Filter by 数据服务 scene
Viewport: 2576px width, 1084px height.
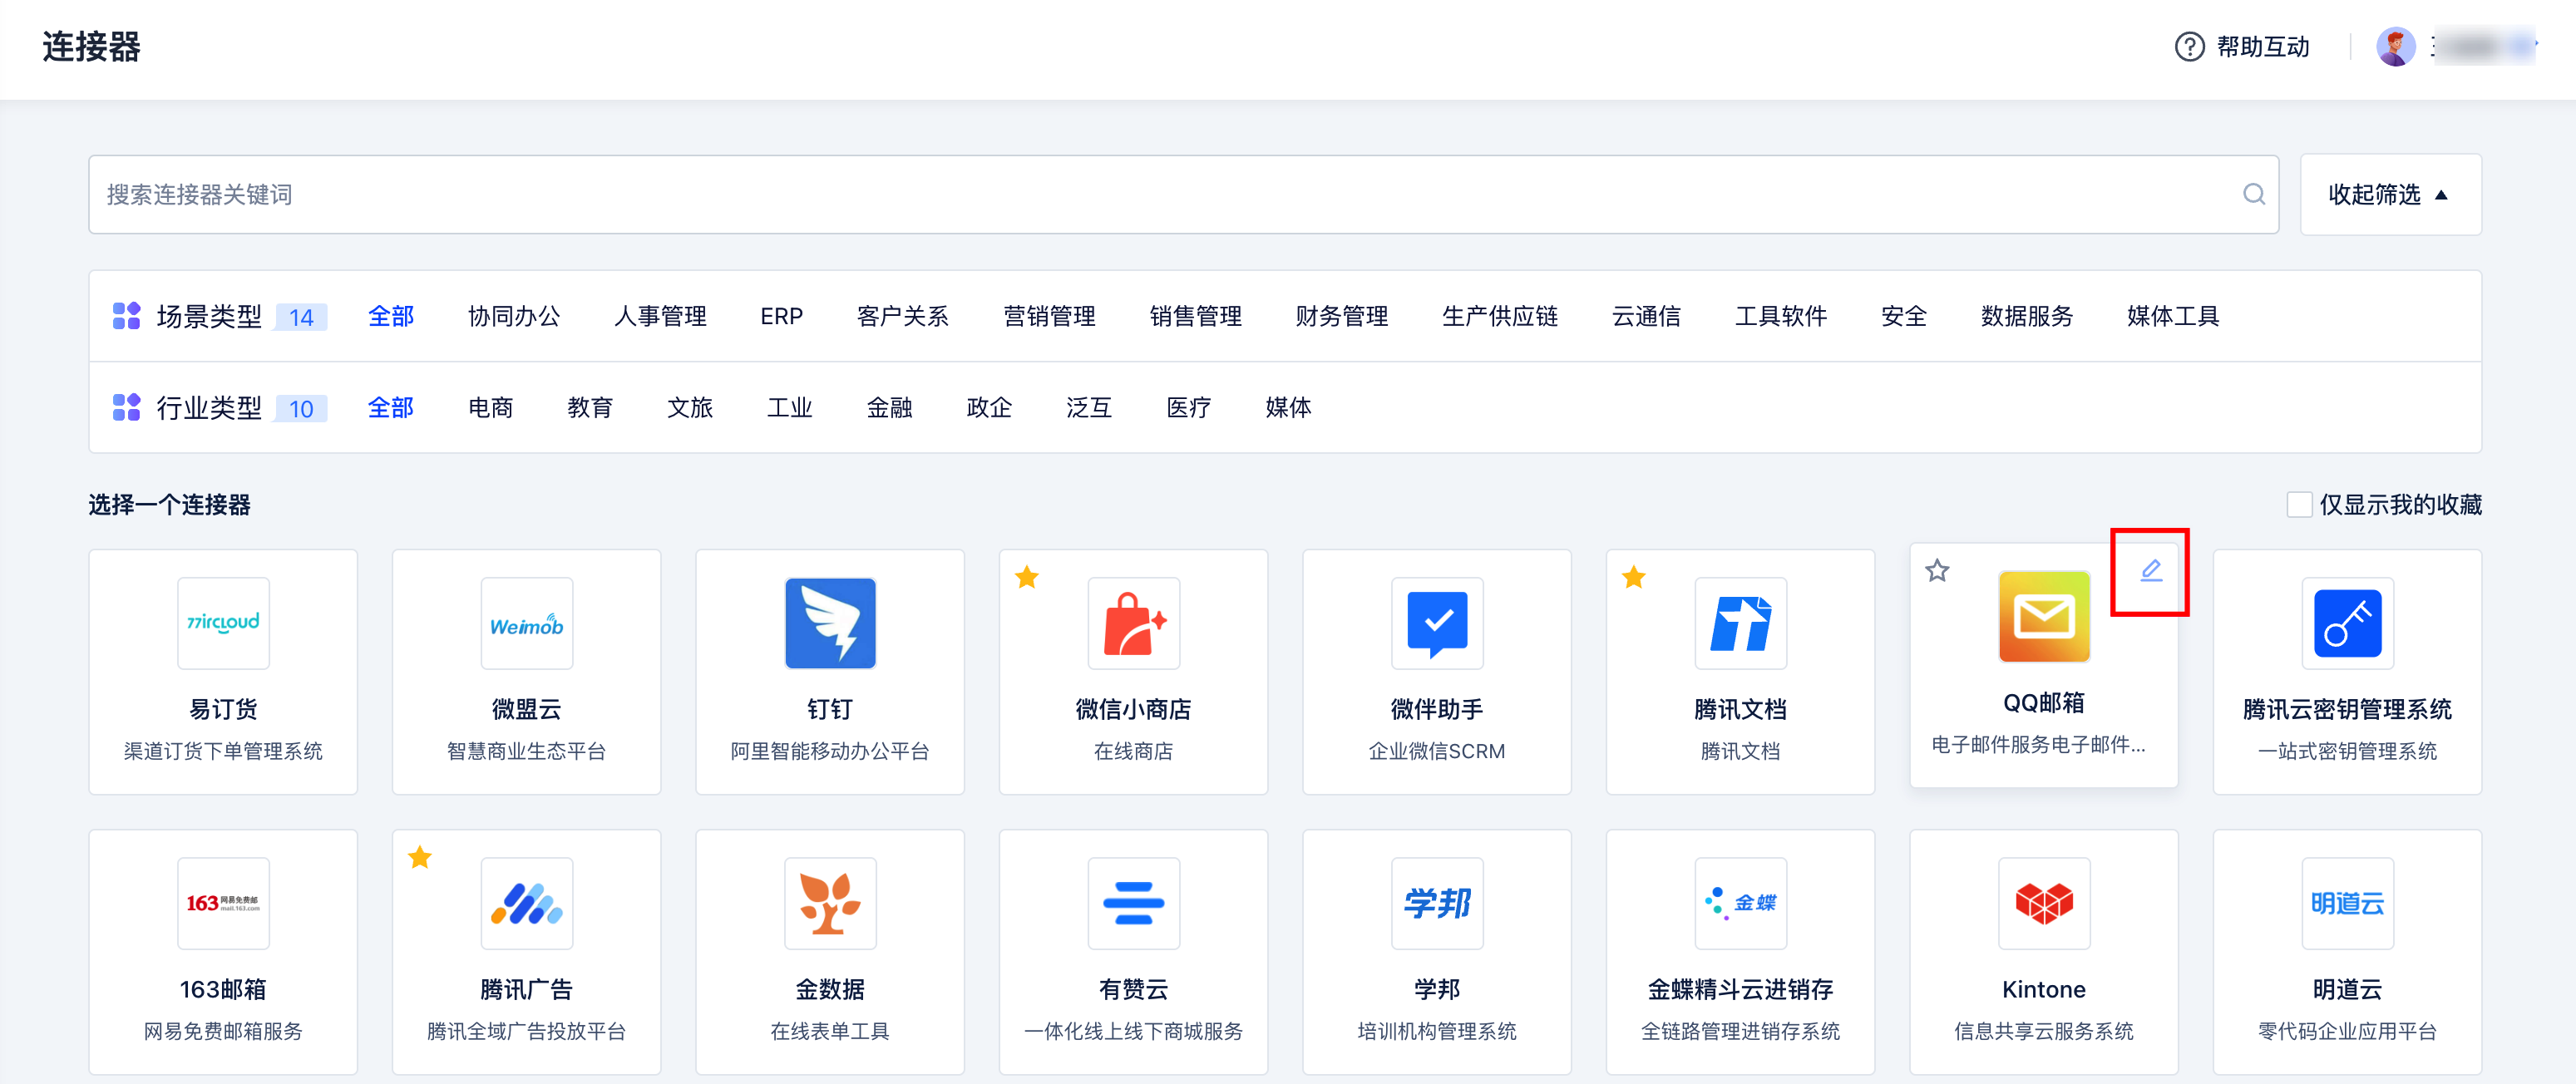click(x=2027, y=316)
